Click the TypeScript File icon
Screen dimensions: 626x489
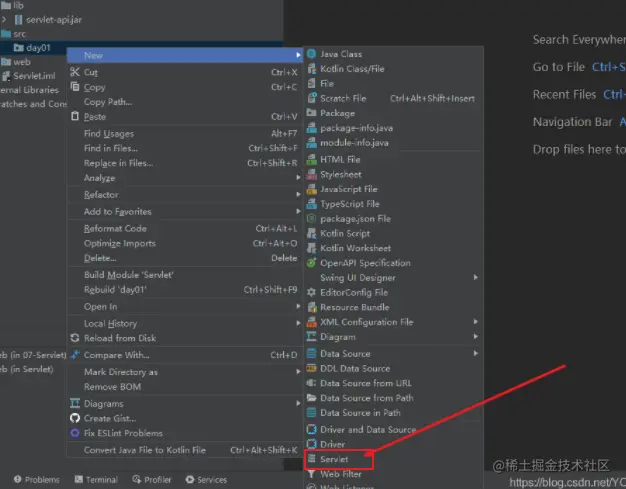[x=311, y=204]
